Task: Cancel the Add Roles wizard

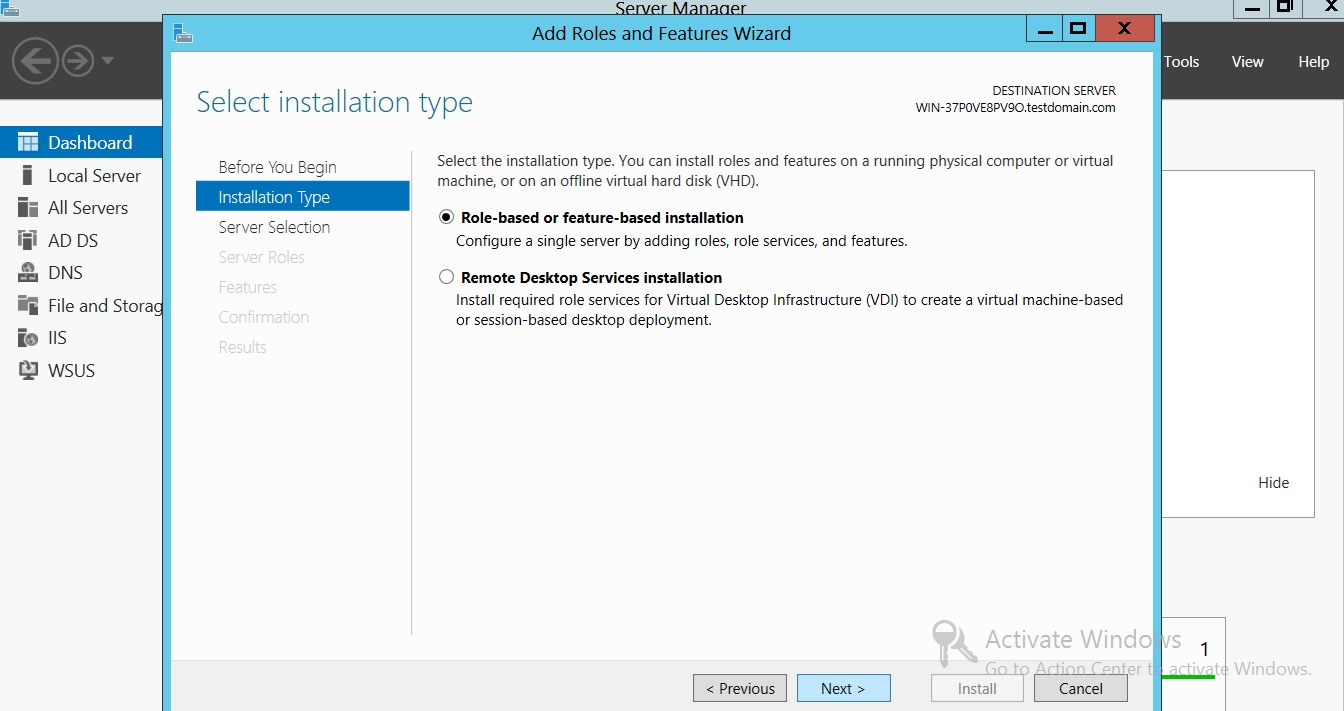Action: 1080,688
